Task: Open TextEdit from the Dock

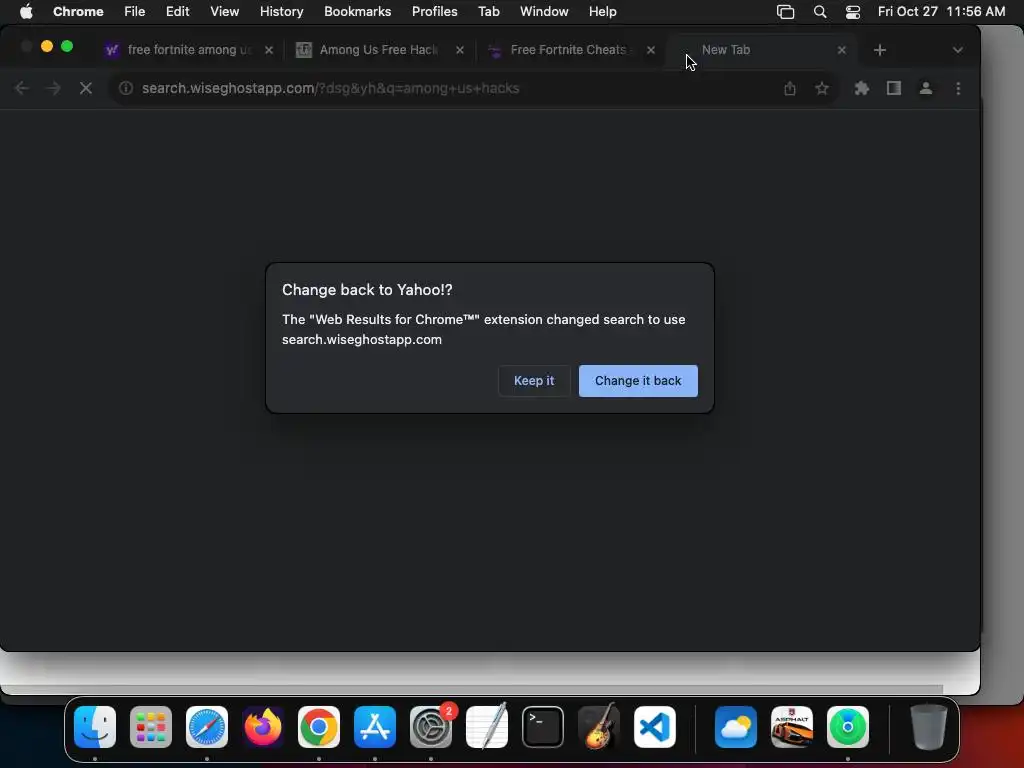Action: pos(487,727)
